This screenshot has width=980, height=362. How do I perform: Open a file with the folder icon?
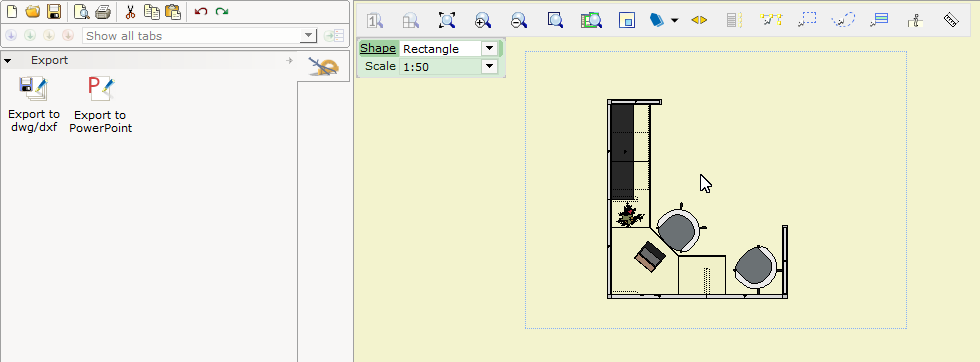pos(32,11)
